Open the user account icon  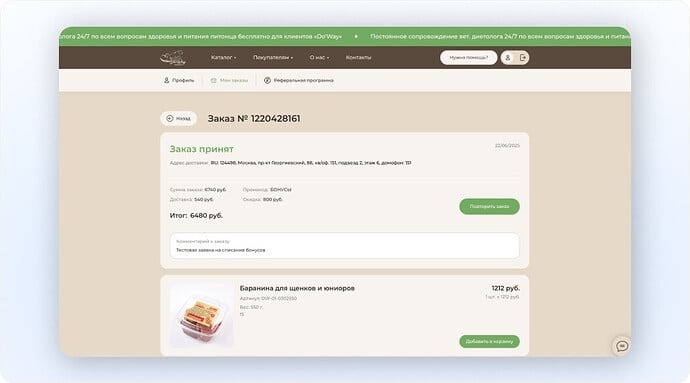click(508, 58)
